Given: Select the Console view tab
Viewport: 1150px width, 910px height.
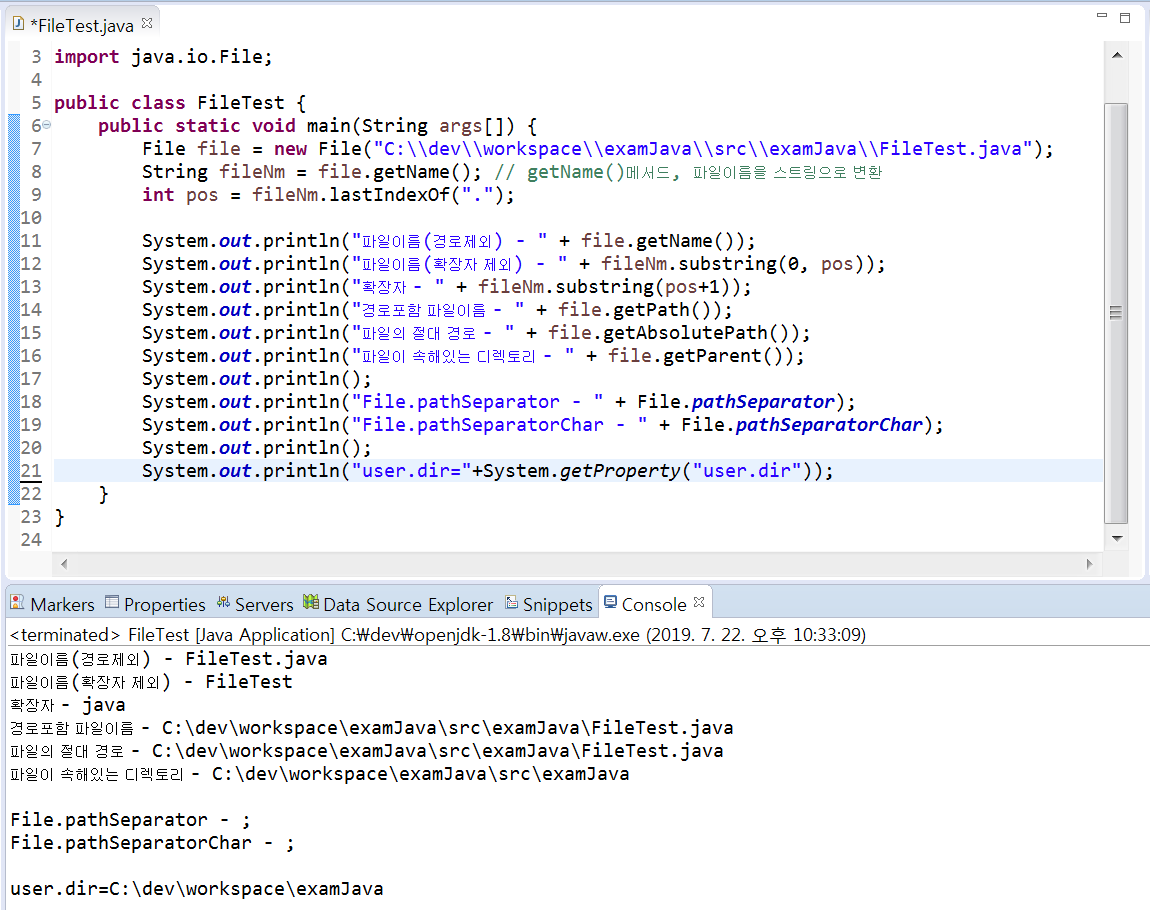Looking at the screenshot, I should (x=653, y=604).
